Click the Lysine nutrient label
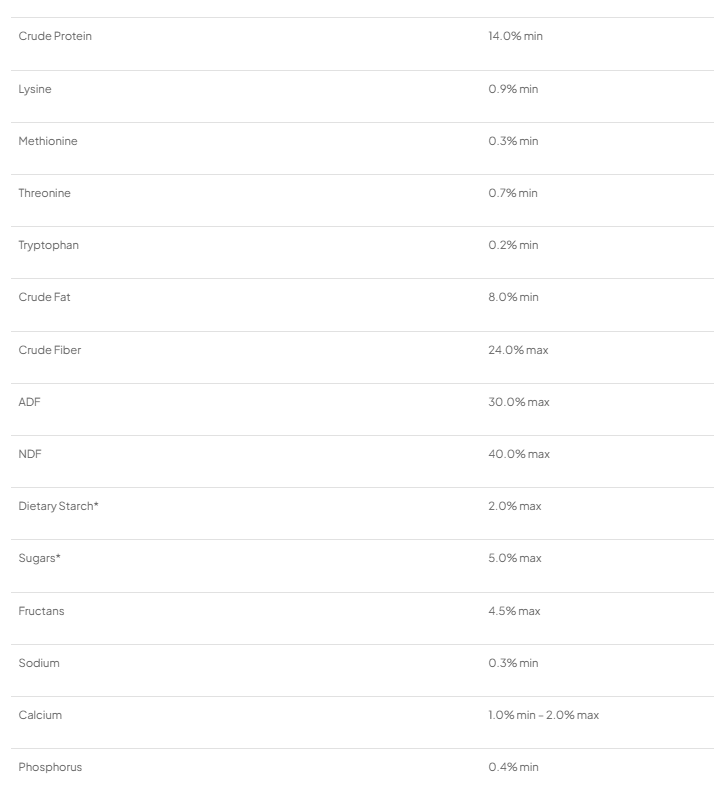Screen dimensions: 714x795 tap(35, 89)
